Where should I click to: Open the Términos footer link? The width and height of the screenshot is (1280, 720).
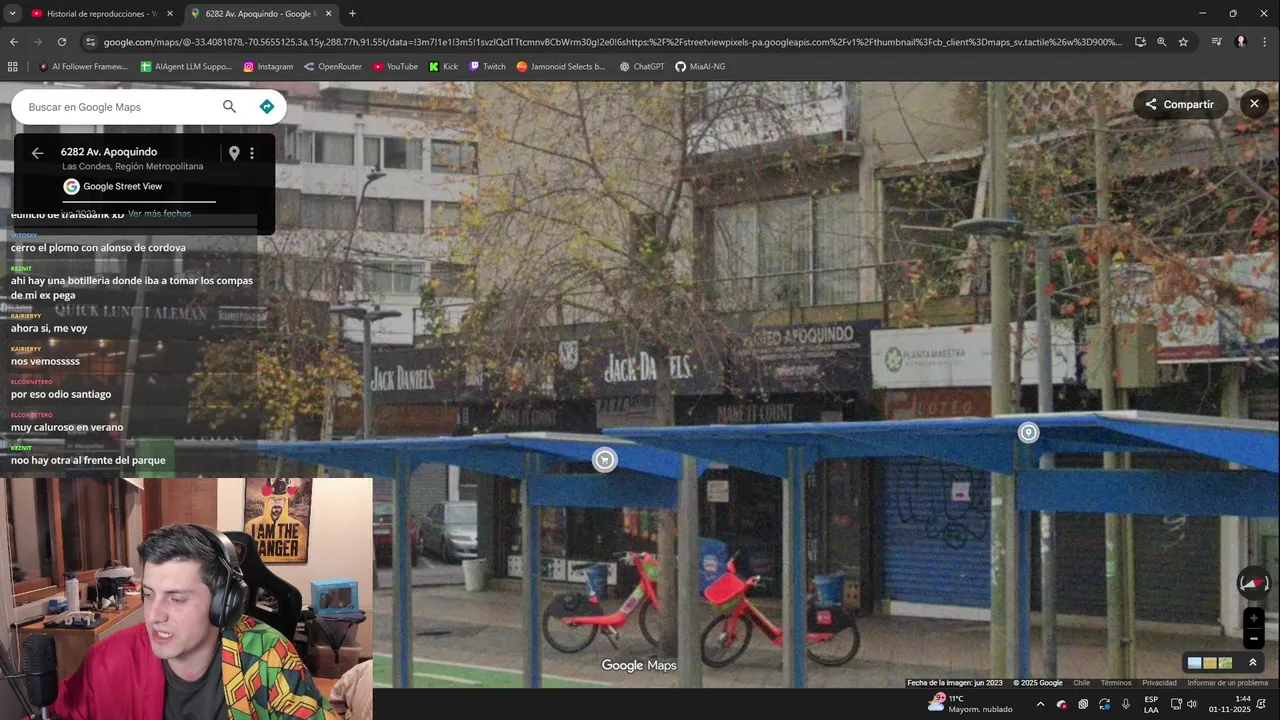(1116, 683)
